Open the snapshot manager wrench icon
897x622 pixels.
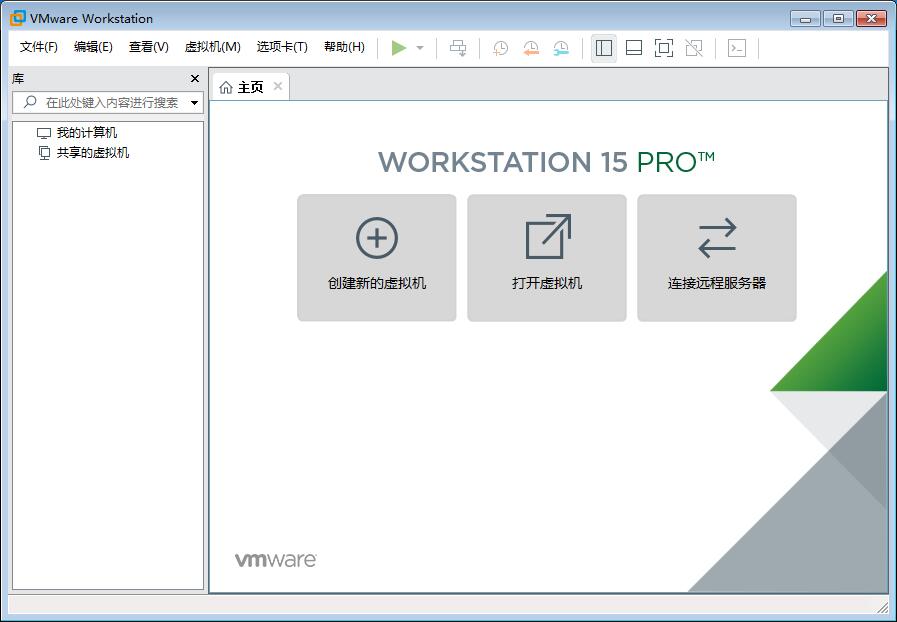pyautogui.click(x=561, y=48)
